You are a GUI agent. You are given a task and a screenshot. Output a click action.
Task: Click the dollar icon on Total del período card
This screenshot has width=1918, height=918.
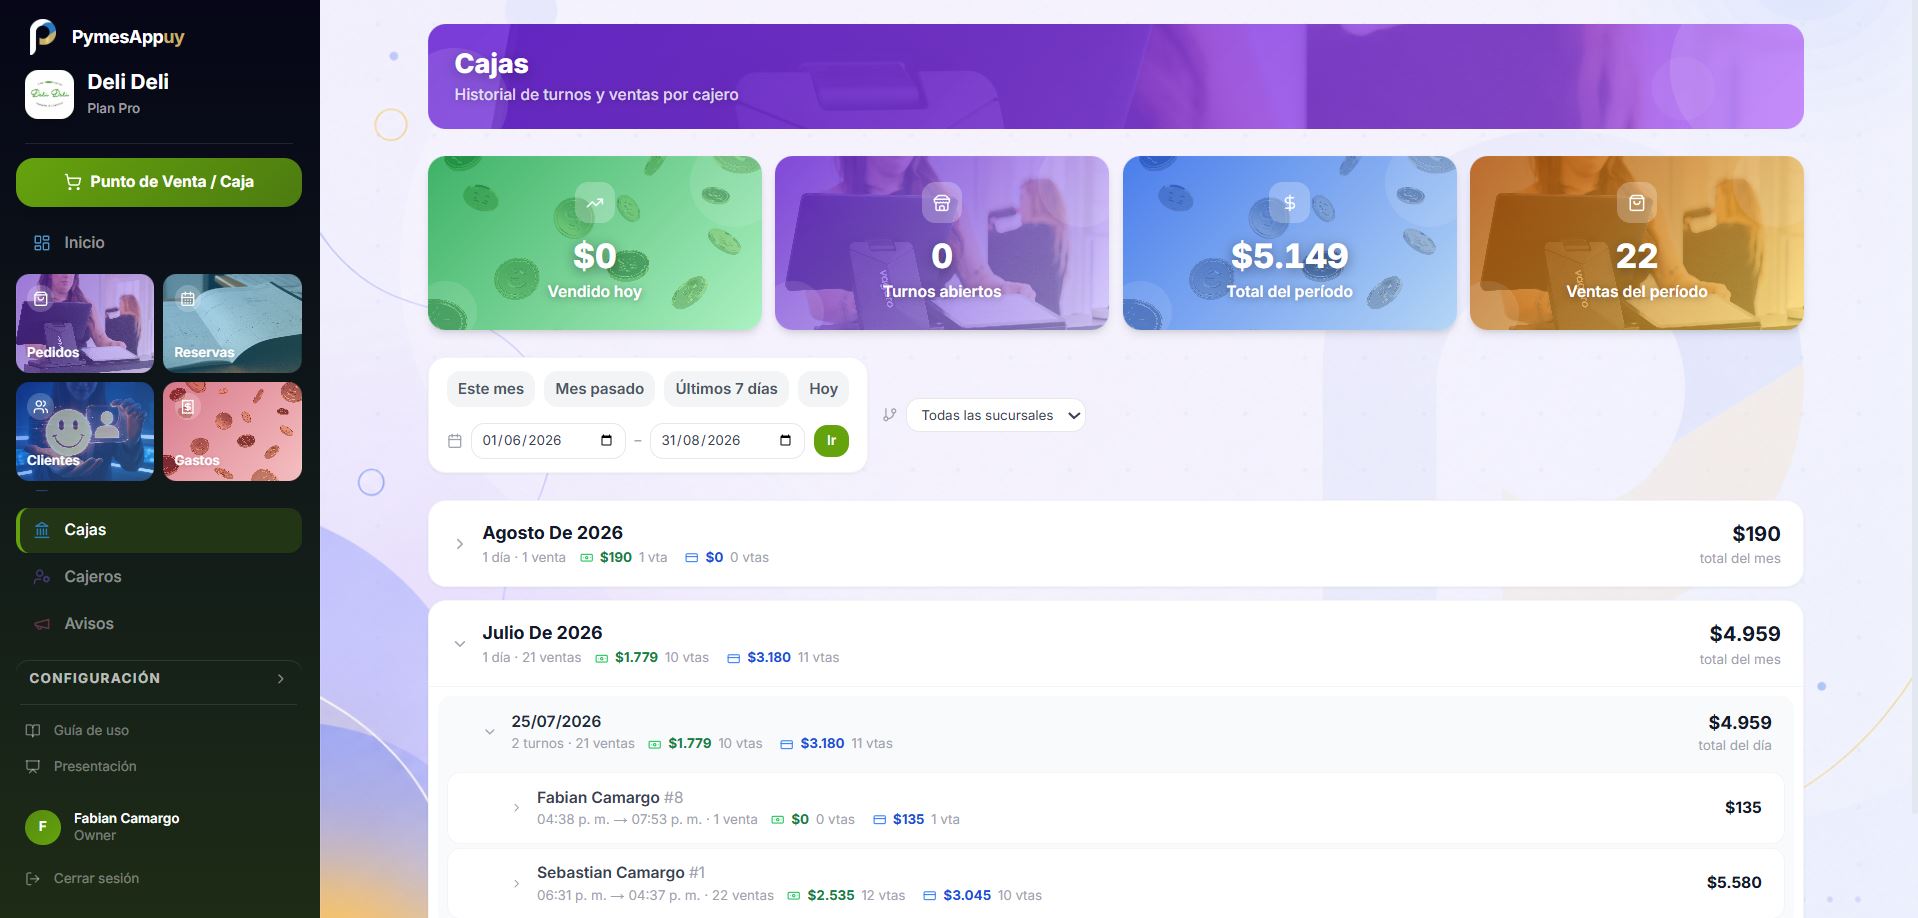tap(1290, 203)
